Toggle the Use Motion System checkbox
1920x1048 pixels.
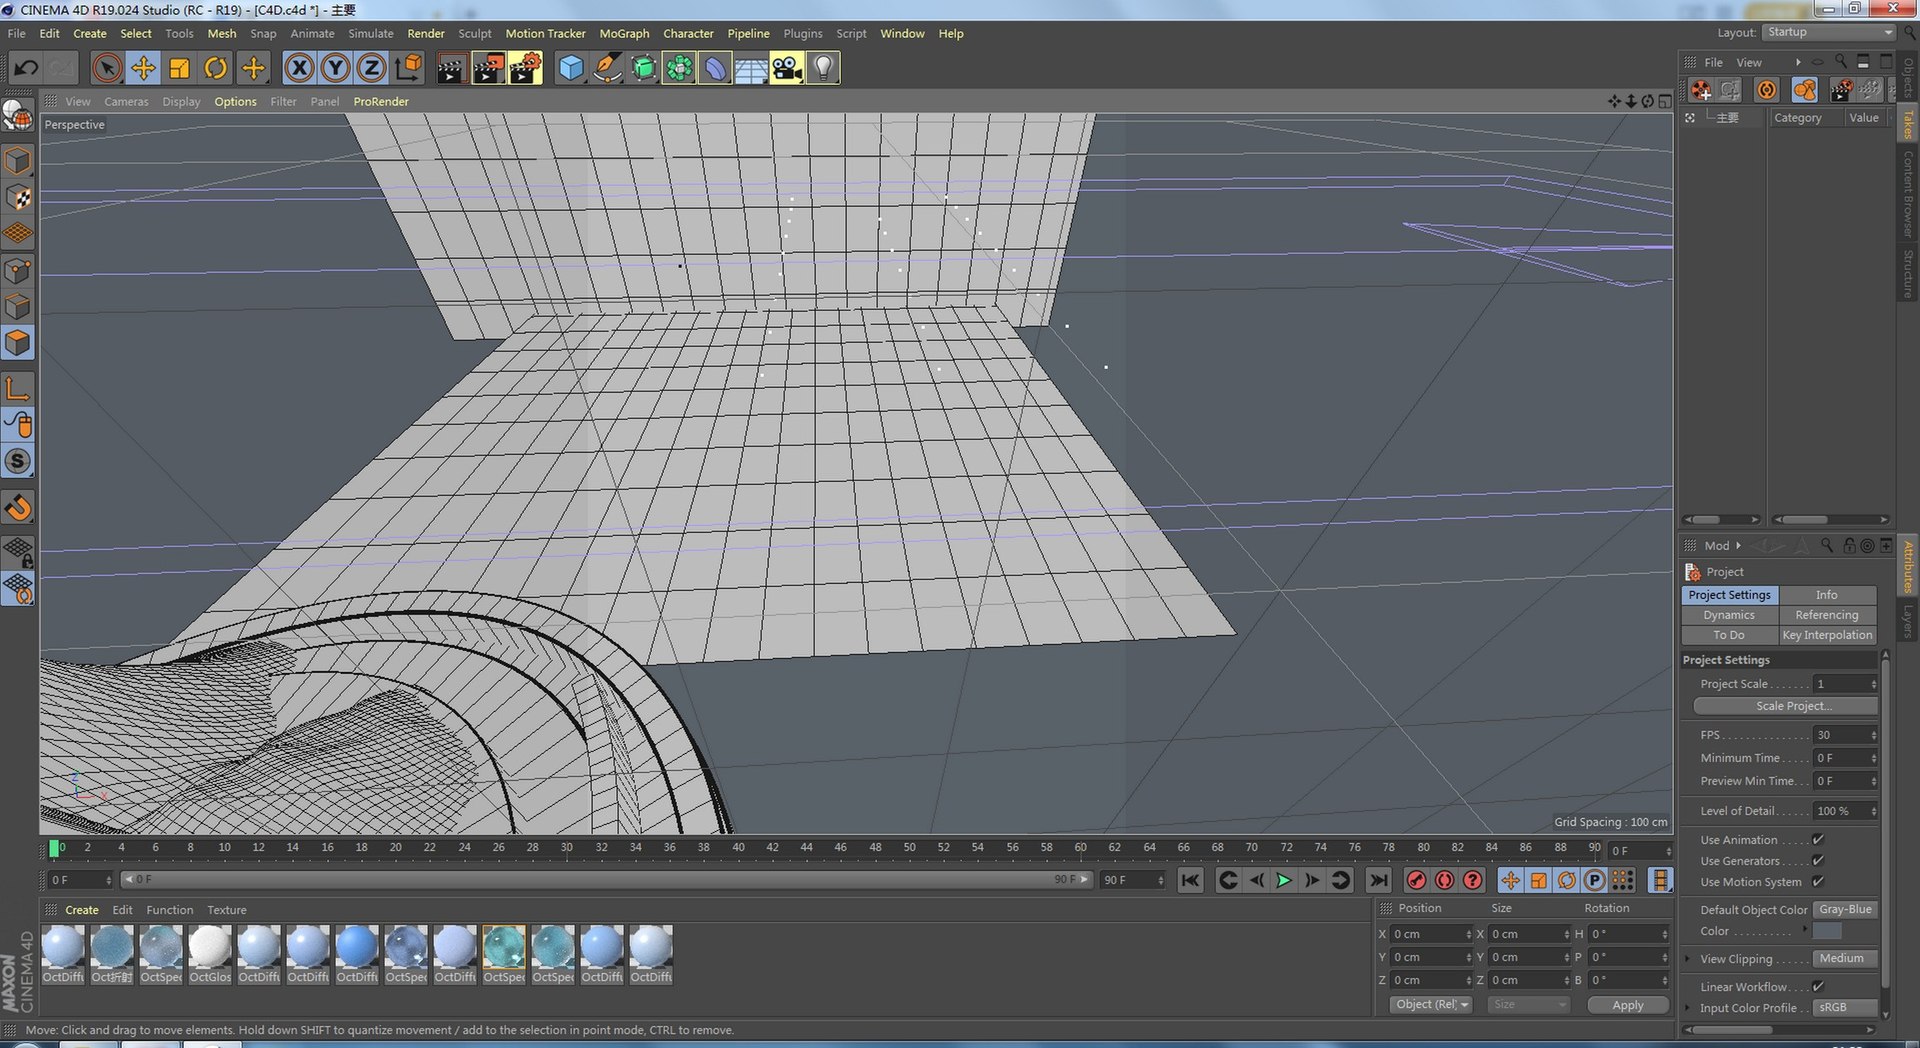pyautogui.click(x=1818, y=882)
